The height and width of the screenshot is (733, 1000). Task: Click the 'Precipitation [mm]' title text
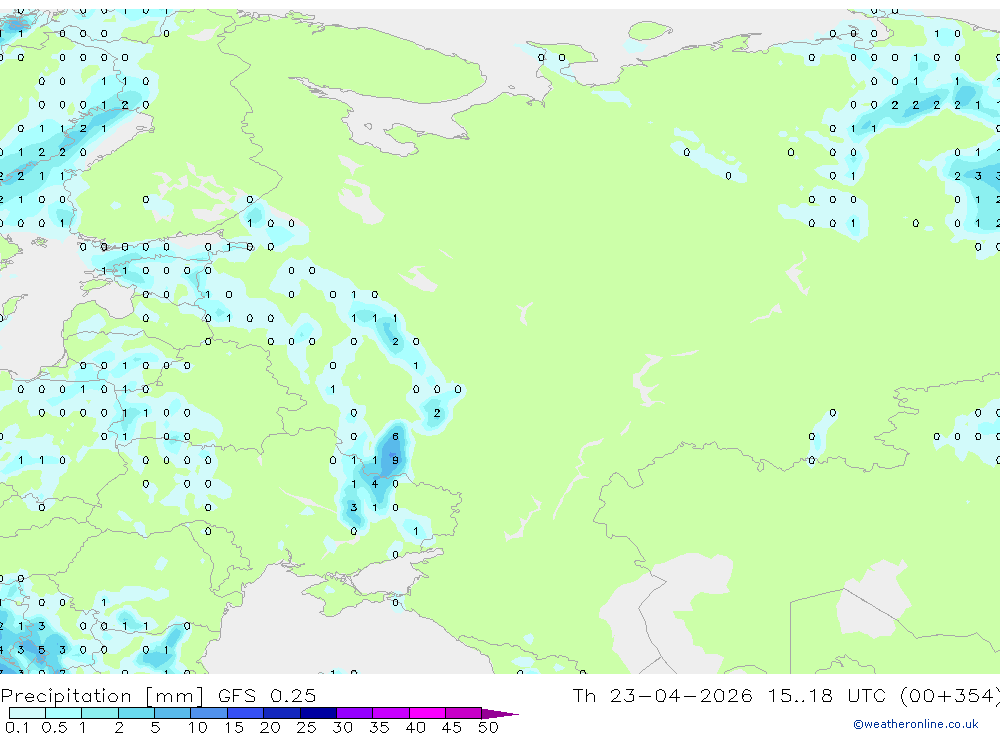102,695
